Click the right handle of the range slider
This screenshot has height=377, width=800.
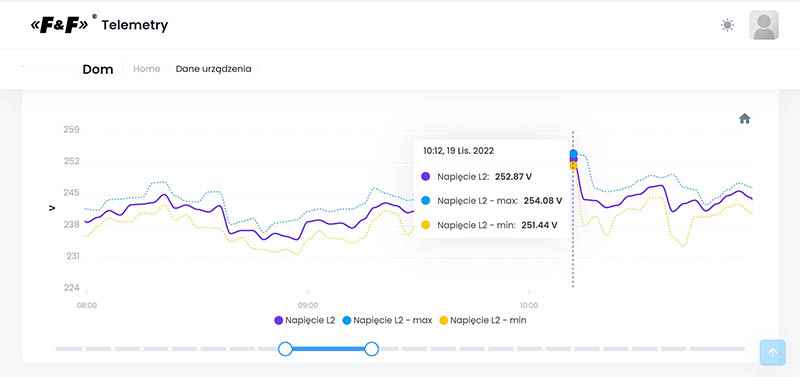[x=371, y=349]
